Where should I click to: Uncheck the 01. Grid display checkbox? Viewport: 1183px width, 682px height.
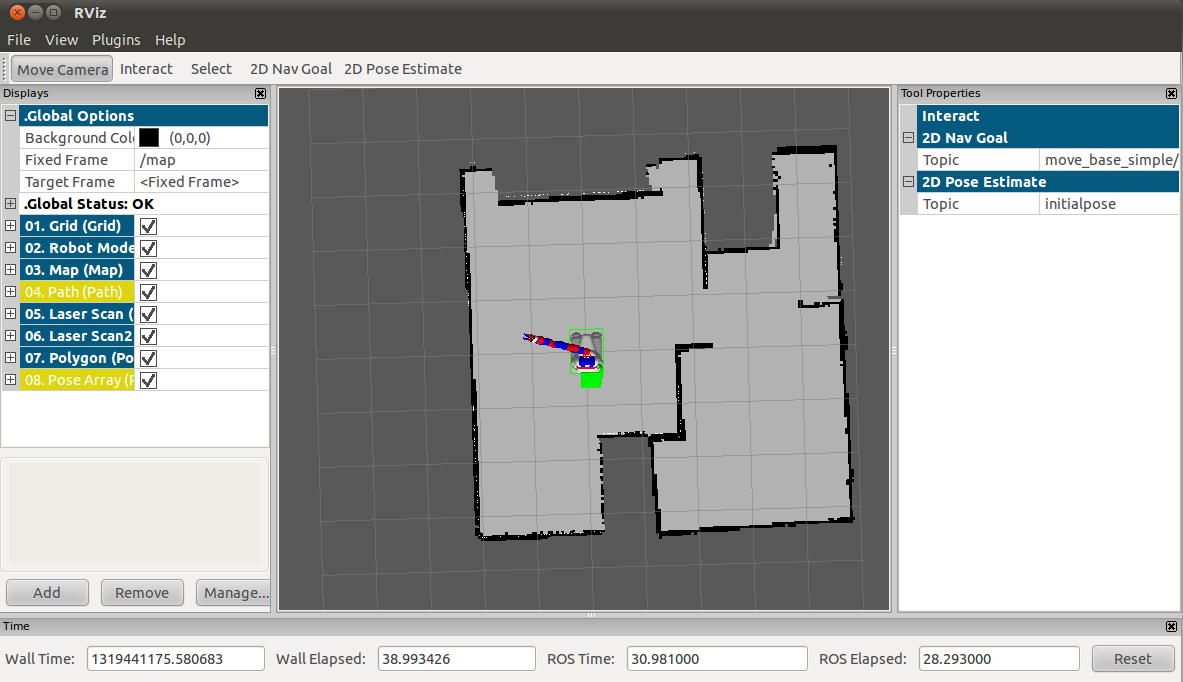[149, 226]
